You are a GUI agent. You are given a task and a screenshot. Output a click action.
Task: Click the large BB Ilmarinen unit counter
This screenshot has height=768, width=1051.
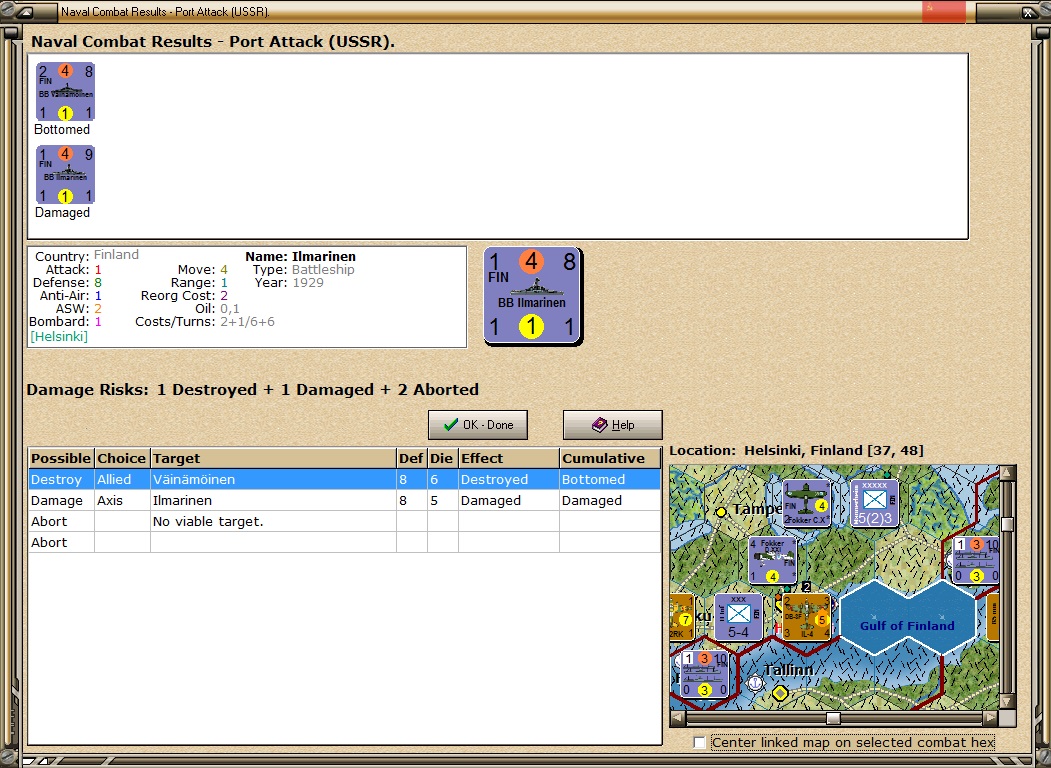pyautogui.click(x=533, y=296)
